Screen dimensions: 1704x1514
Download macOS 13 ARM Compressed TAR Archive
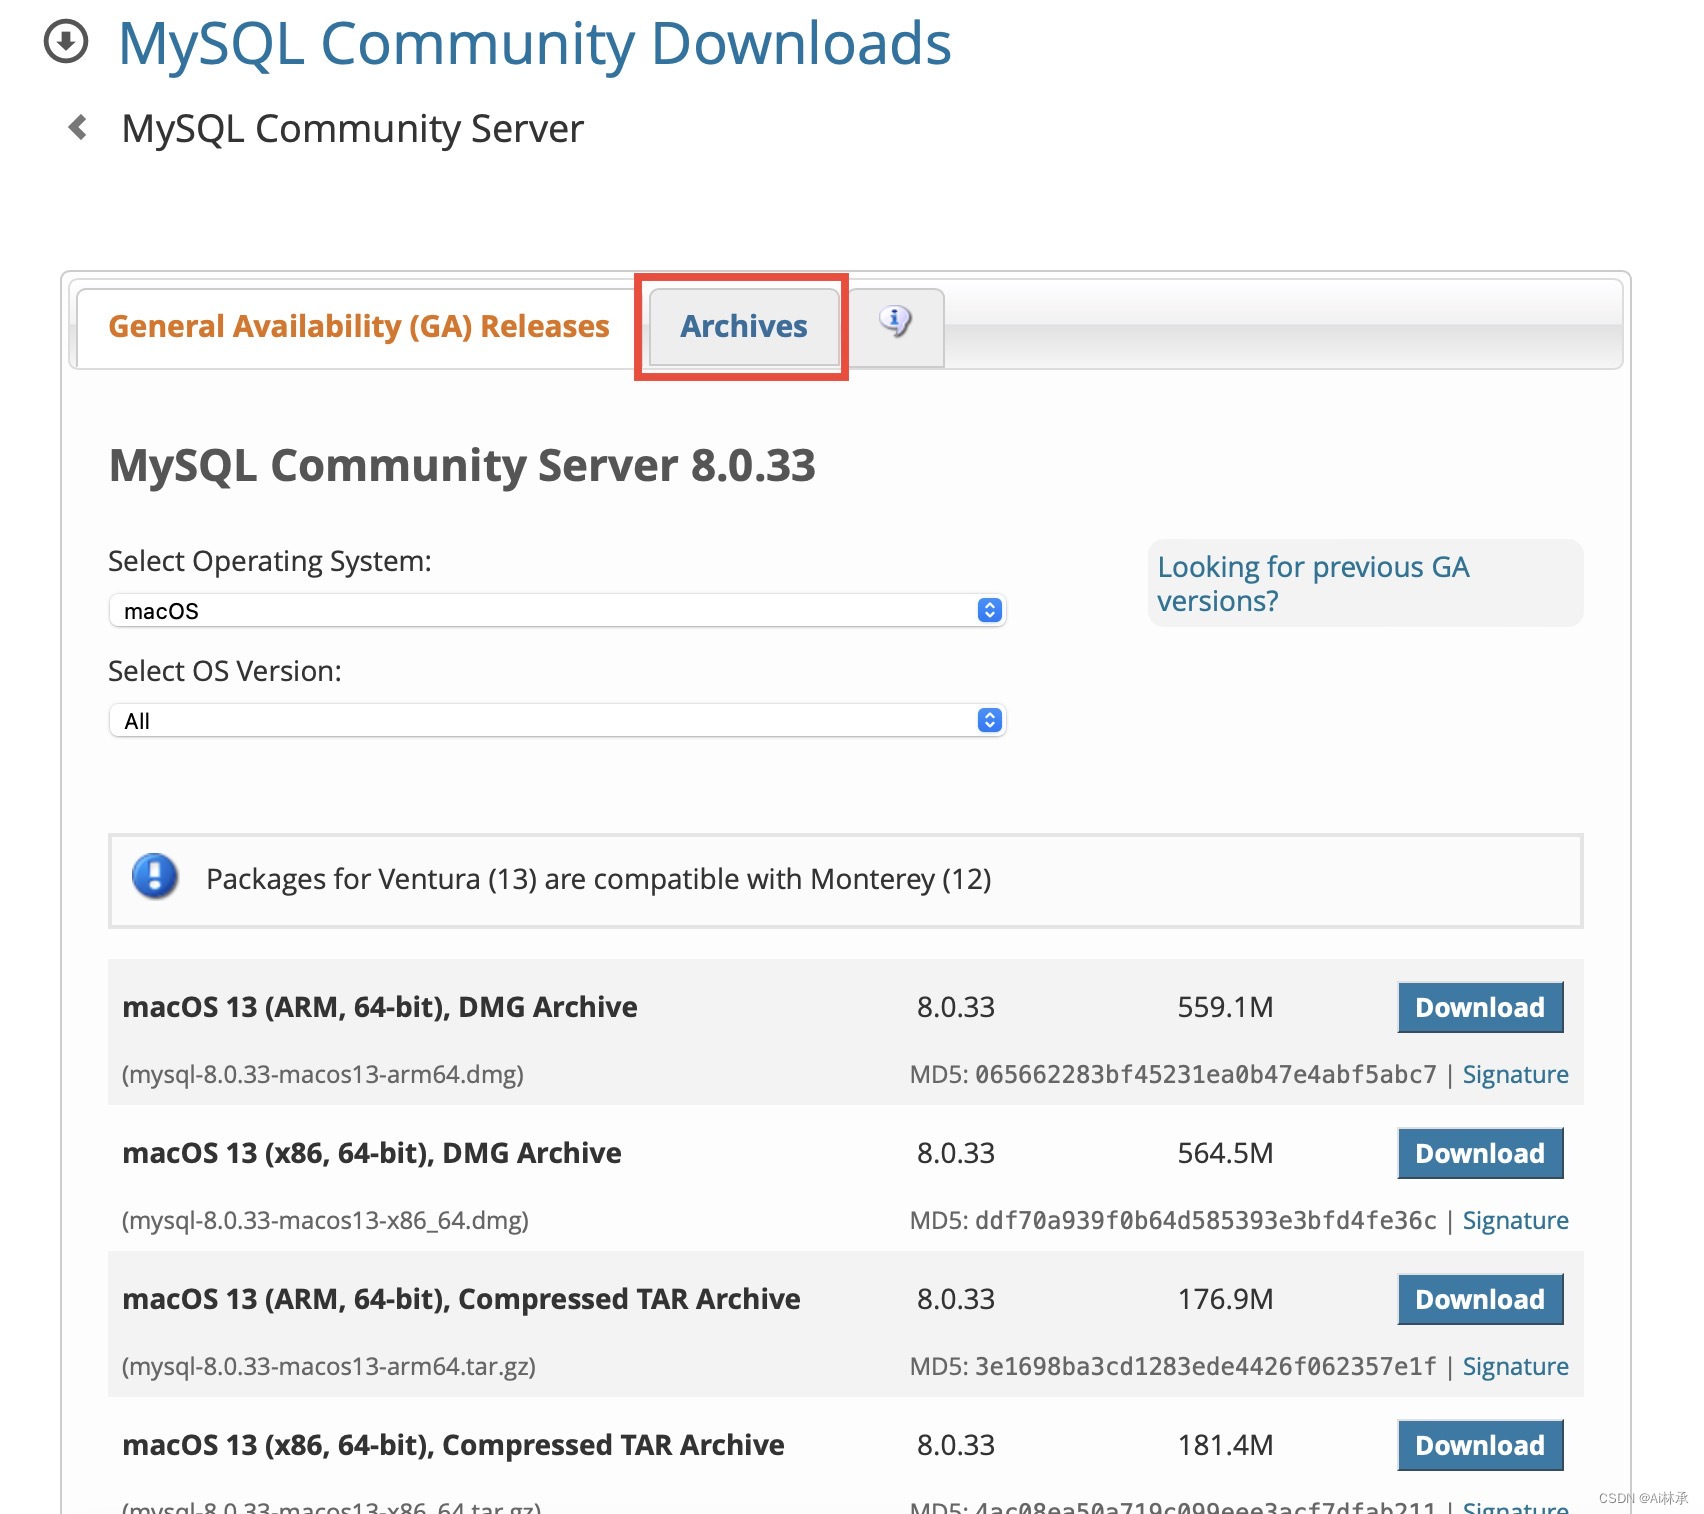coord(1480,1299)
